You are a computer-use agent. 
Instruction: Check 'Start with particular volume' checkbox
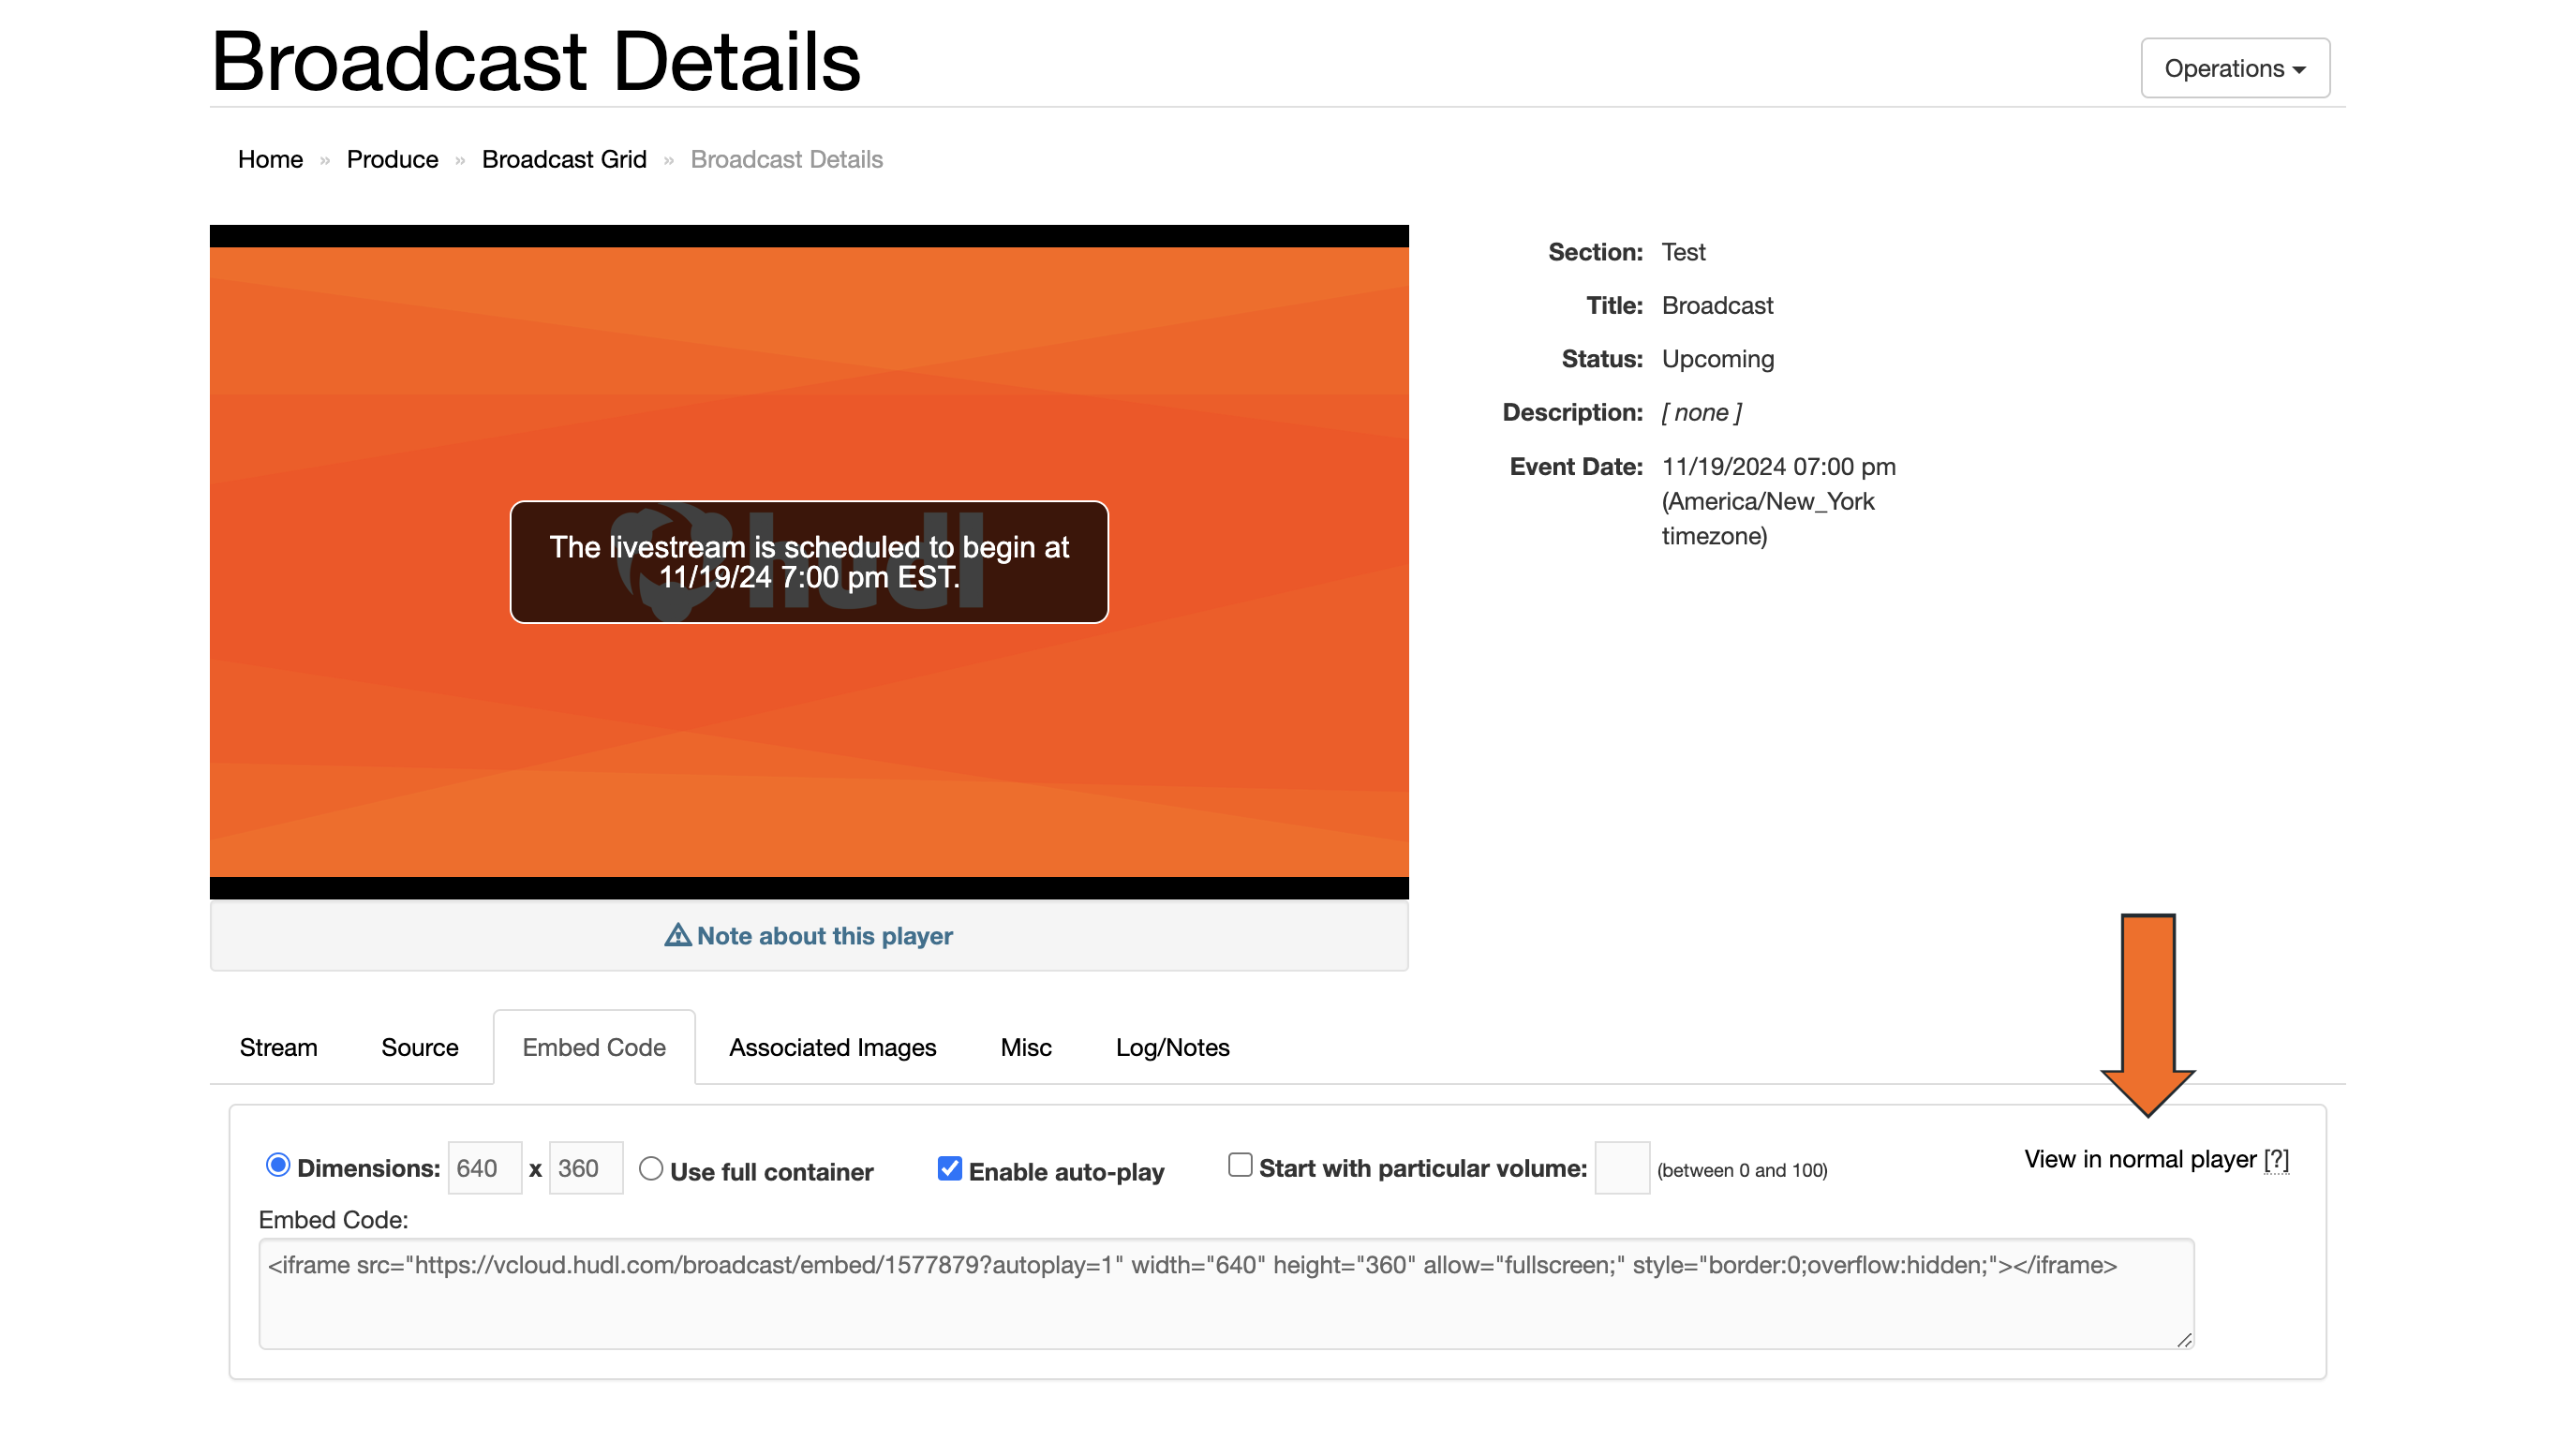point(1240,1165)
